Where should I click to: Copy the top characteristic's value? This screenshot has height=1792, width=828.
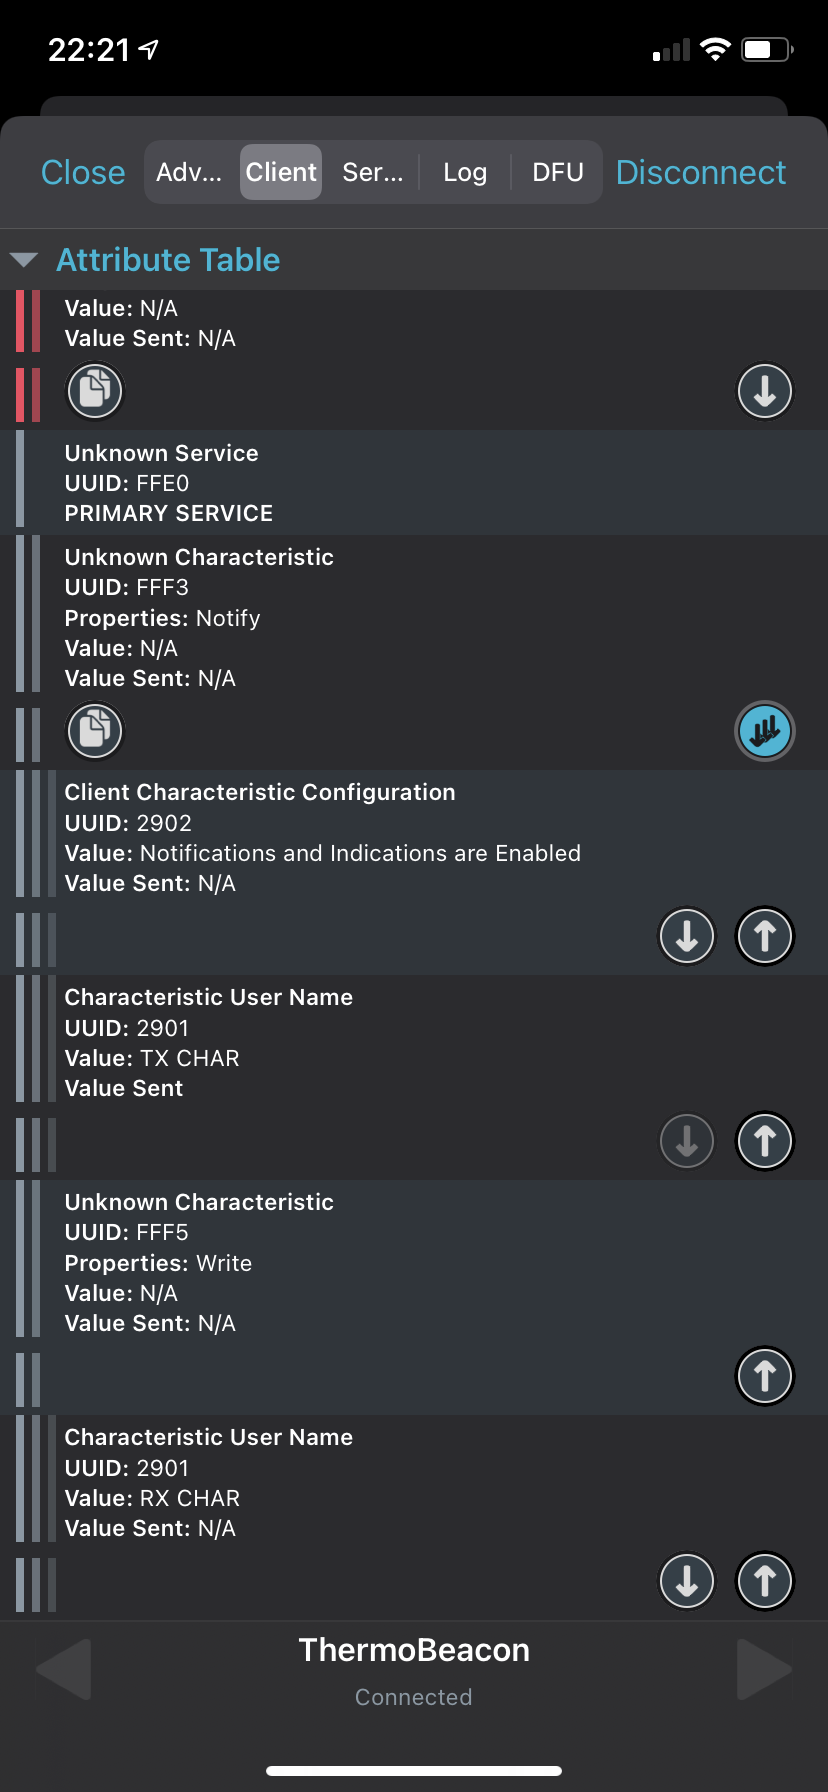tap(95, 391)
